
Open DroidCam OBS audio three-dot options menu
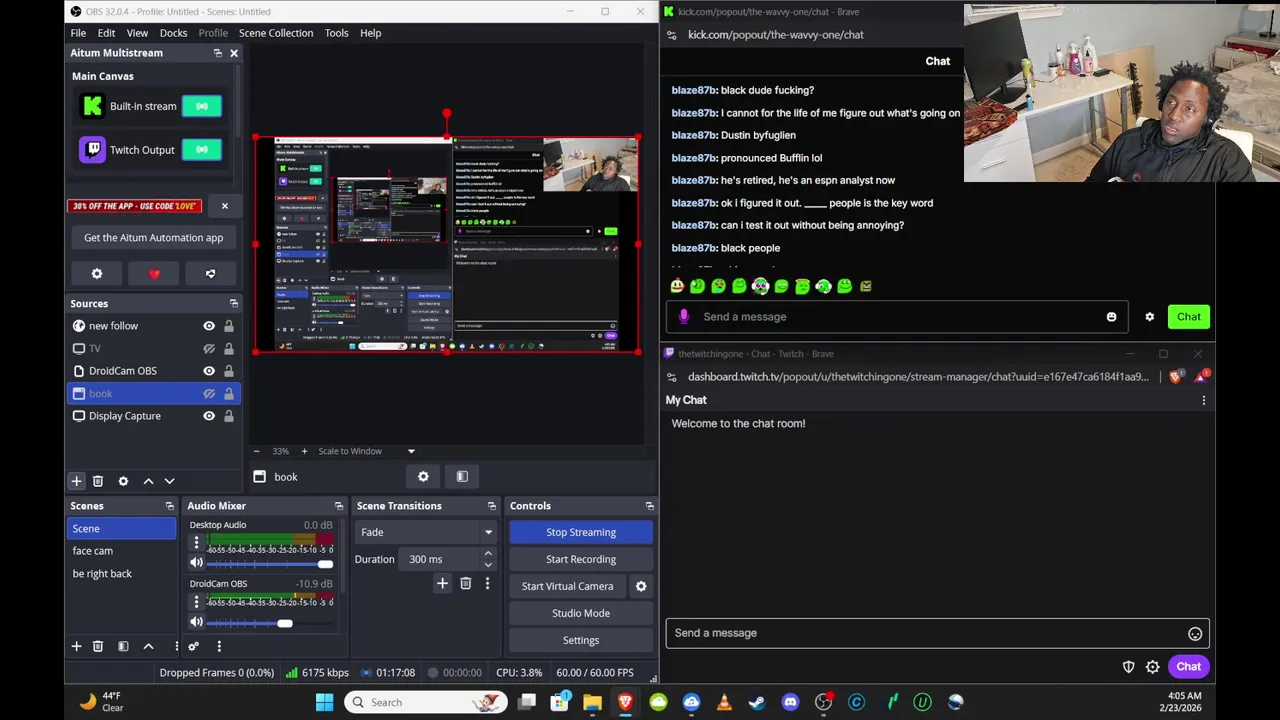(x=196, y=602)
